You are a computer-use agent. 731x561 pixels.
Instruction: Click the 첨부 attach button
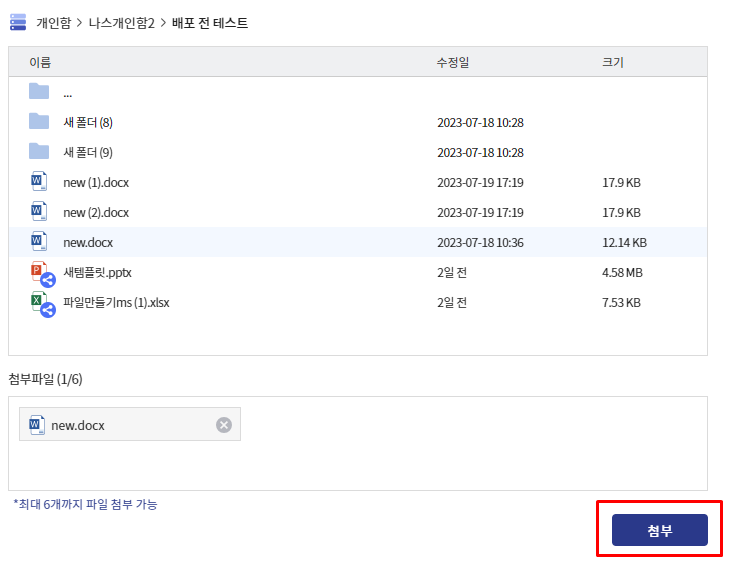click(x=659, y=530)
